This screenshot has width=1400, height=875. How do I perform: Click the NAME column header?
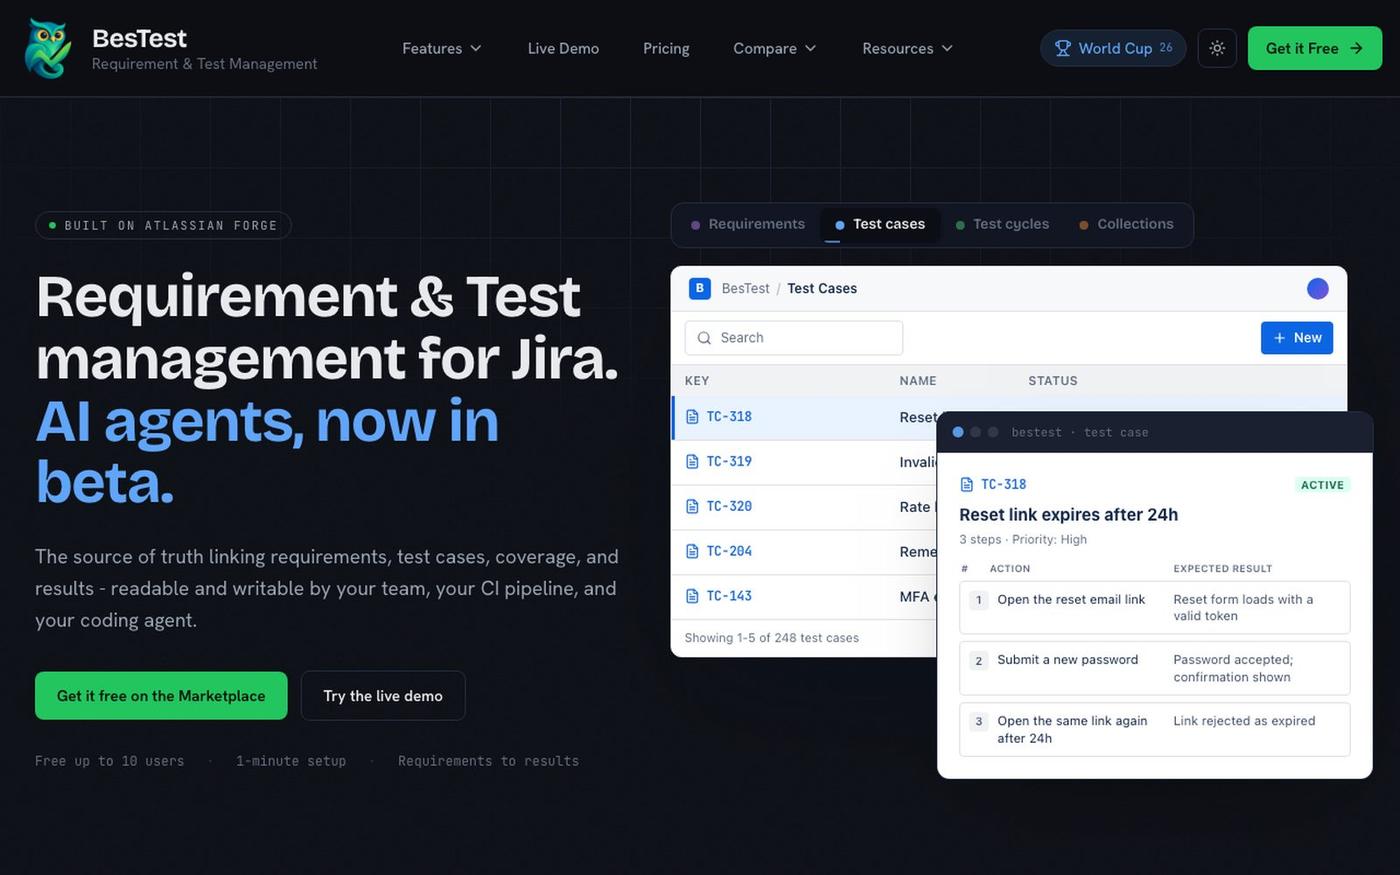[918, 381]
